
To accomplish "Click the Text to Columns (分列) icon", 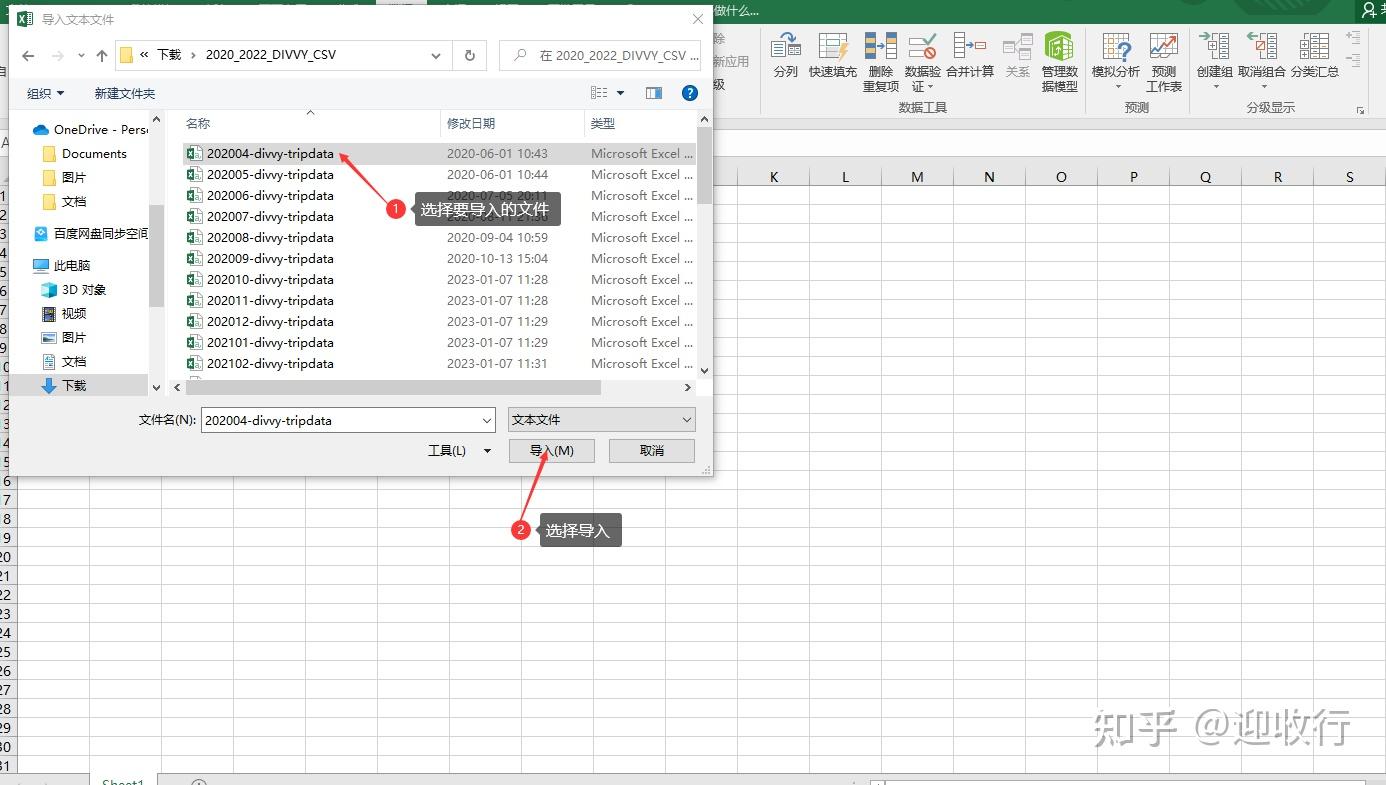I will coord(786,56).
